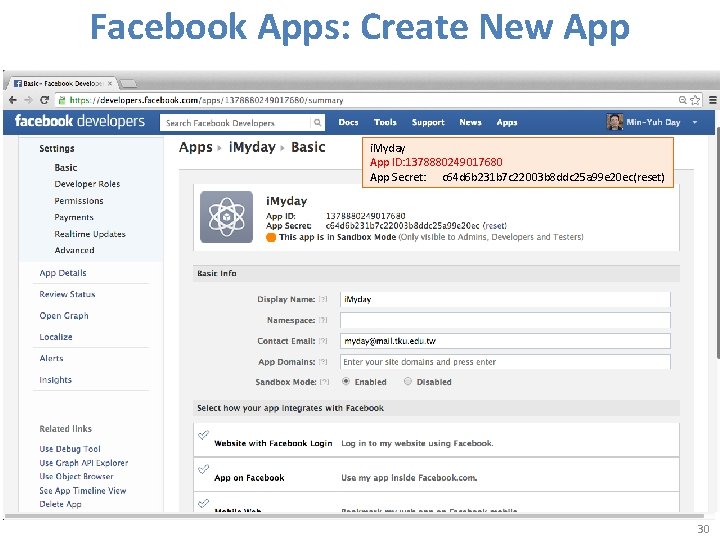Screen dimensions: 720x540
Task: Click the Contact Email help question mark
Action: (x=323, y=341)
